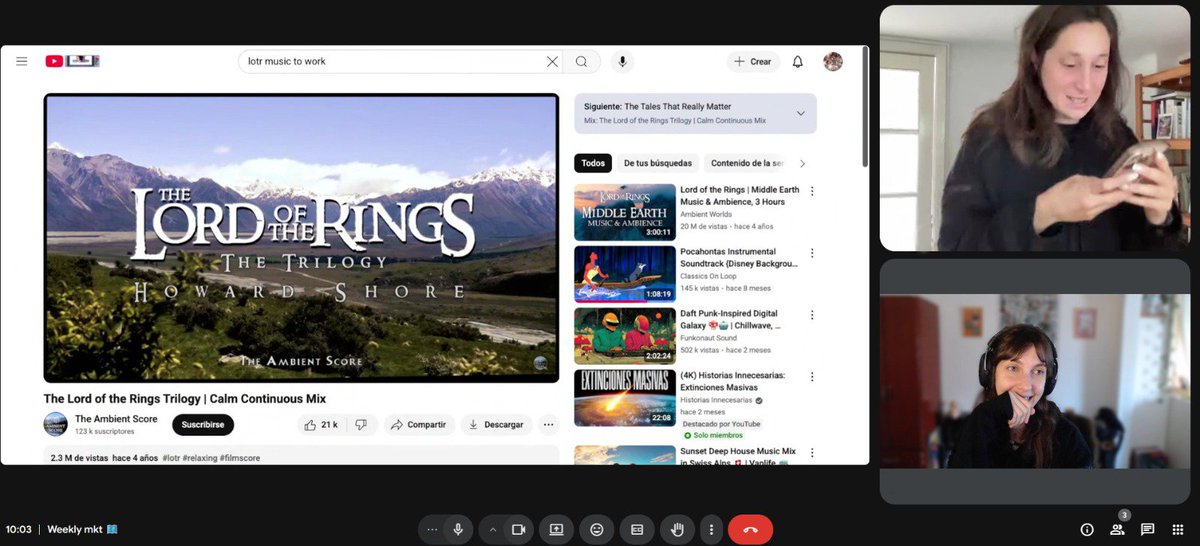Click the Lord of the Rings video player

[x=301, y=238]
